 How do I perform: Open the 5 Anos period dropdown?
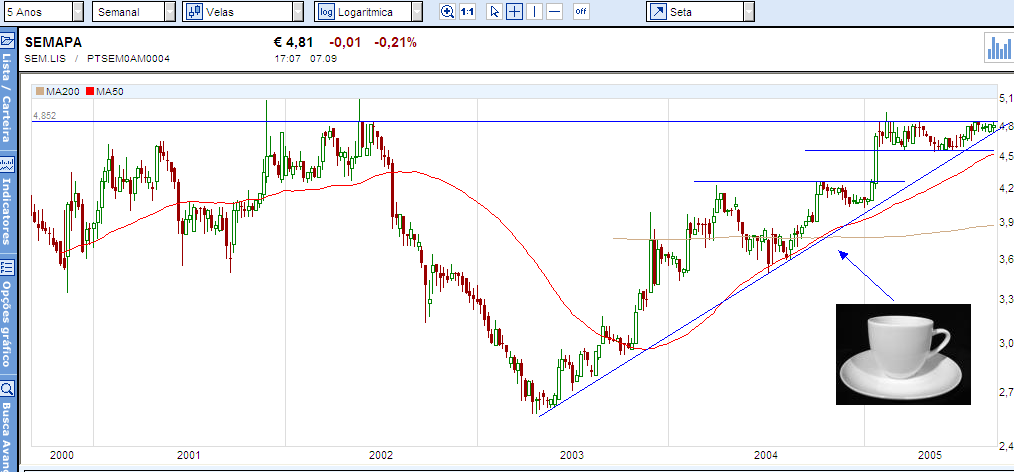[x=42, y=11]
